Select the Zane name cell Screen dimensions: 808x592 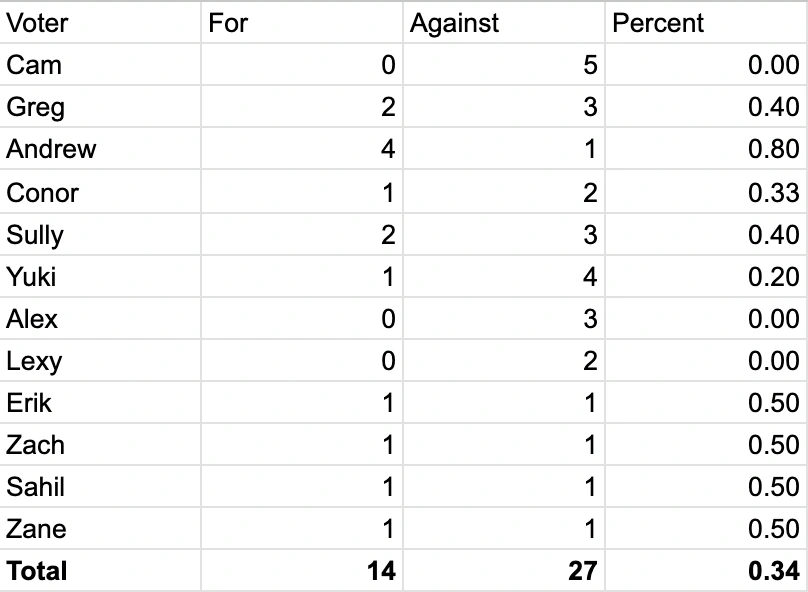100,529
